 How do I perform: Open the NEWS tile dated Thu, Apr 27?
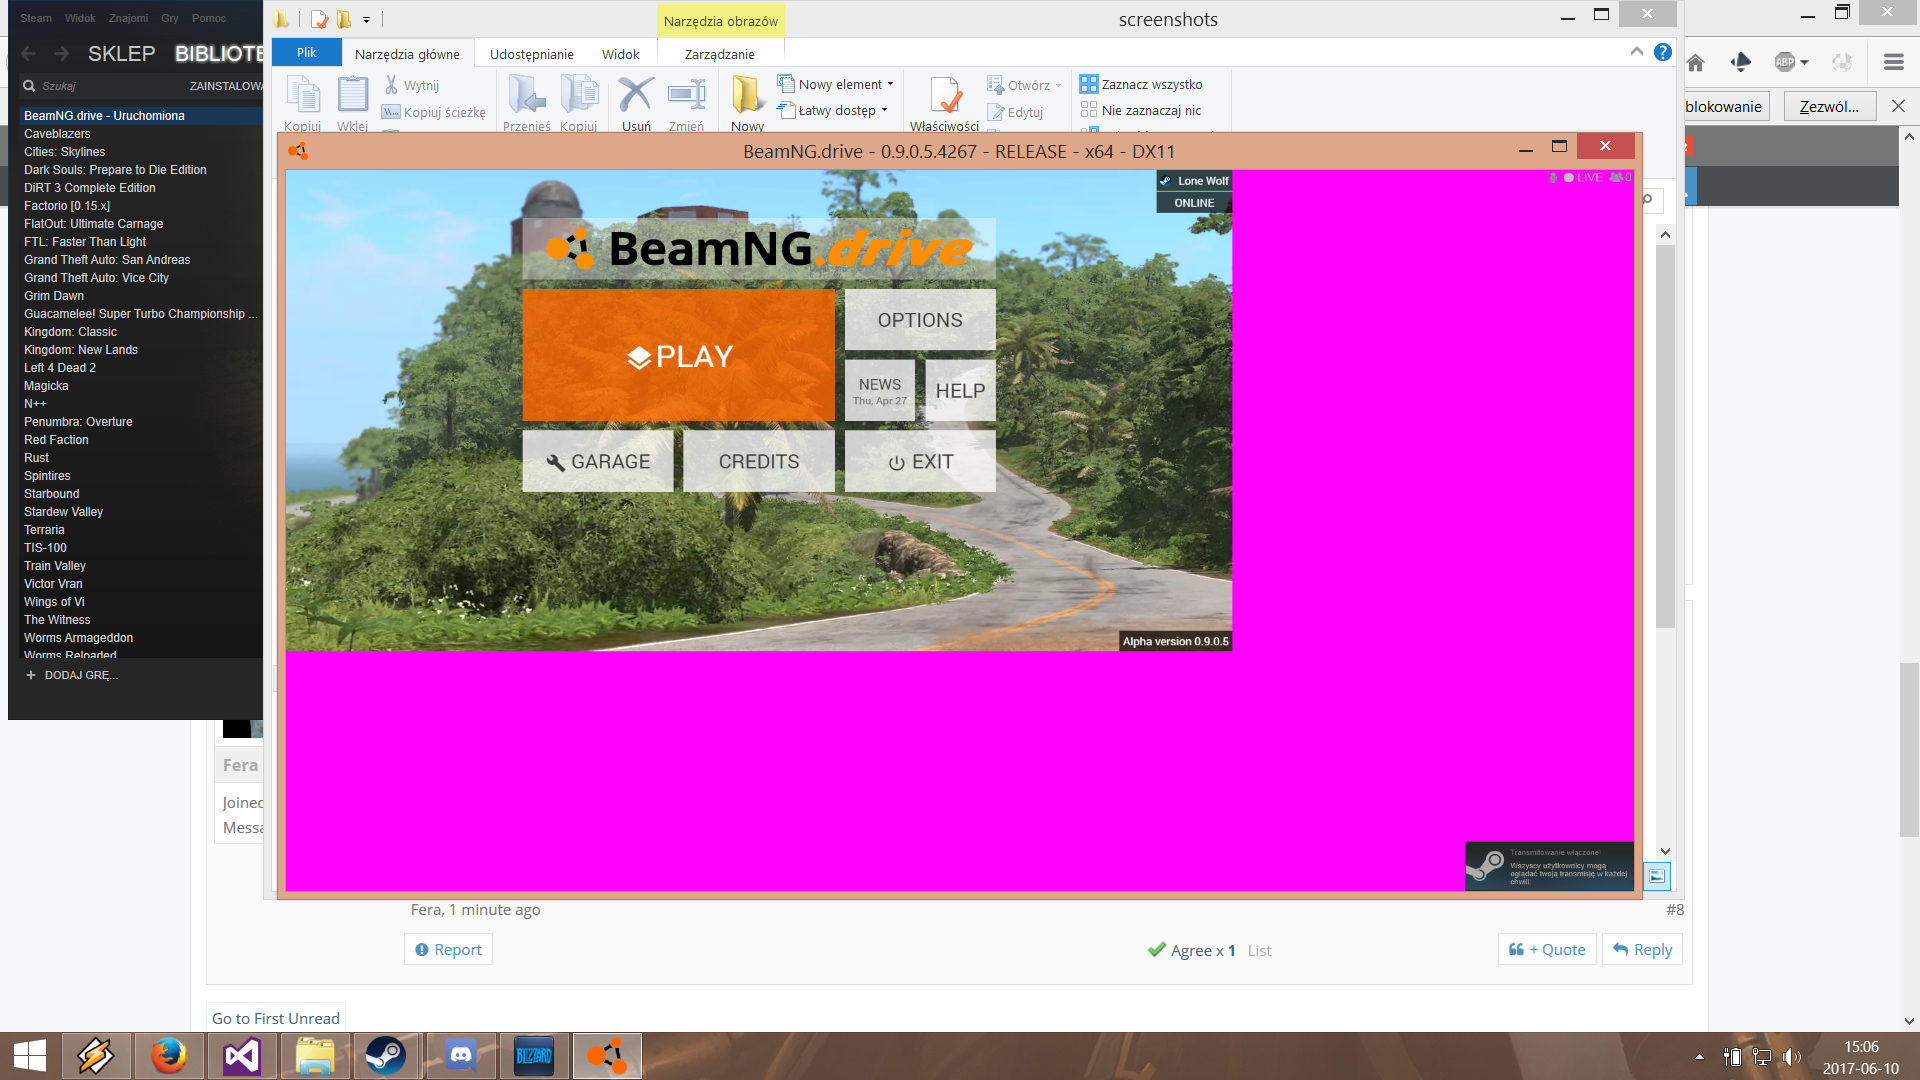(x=880, y=391)
